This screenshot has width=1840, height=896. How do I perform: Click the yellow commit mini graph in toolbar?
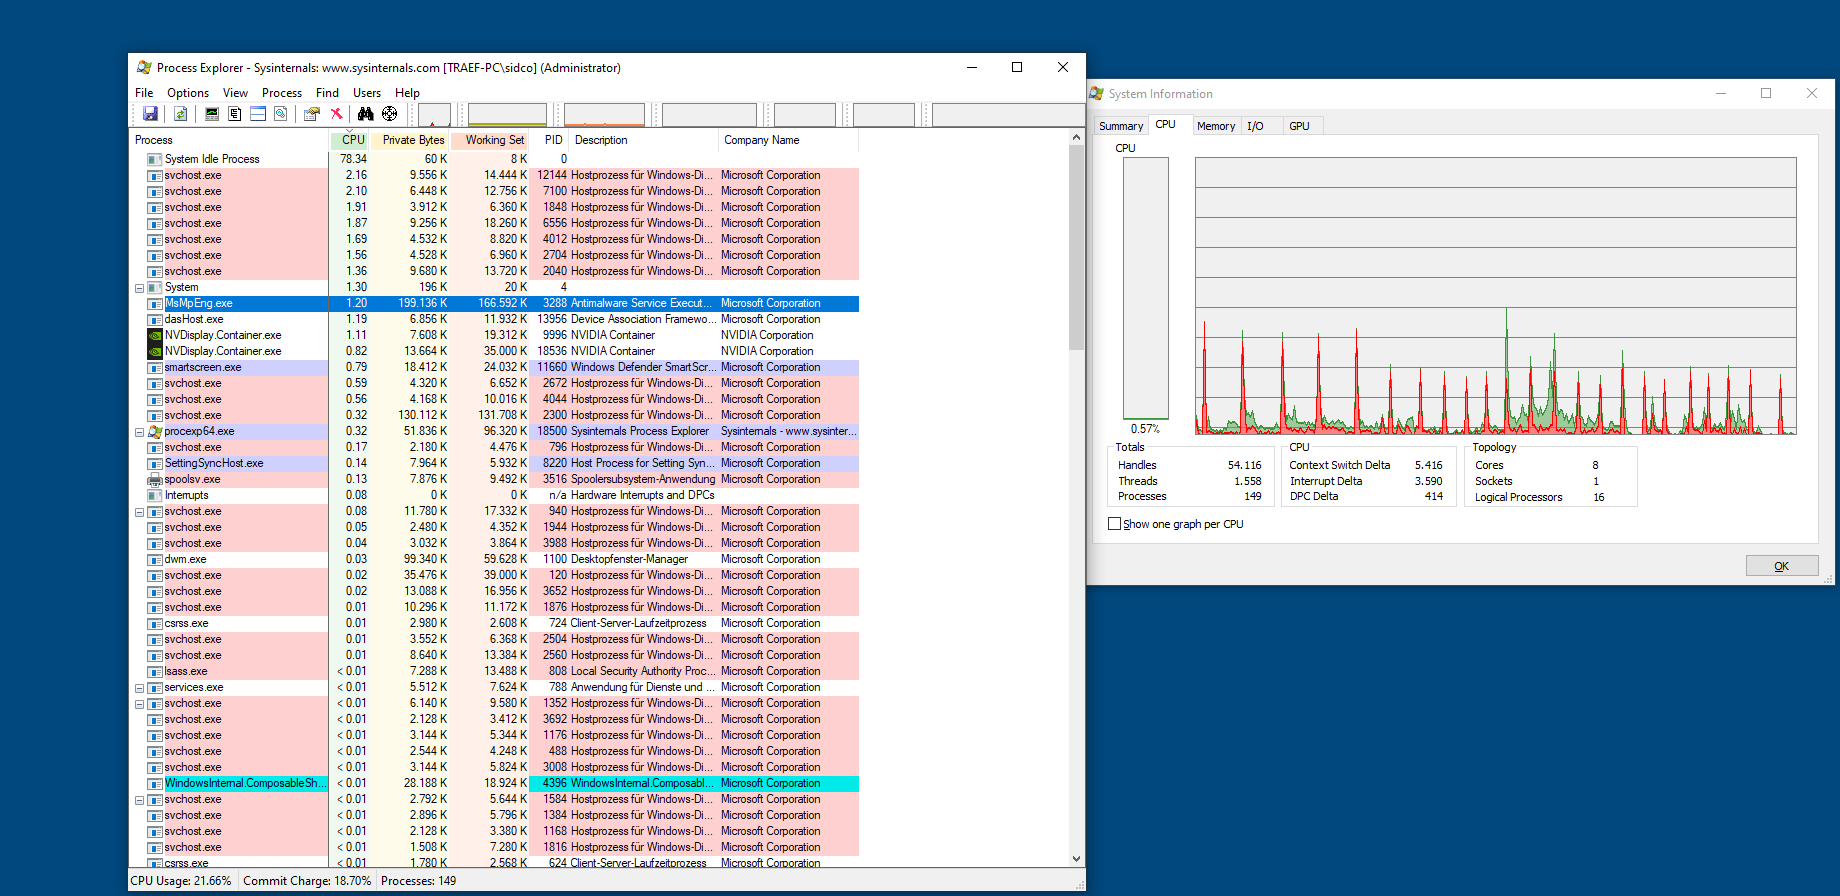point(507,114)
